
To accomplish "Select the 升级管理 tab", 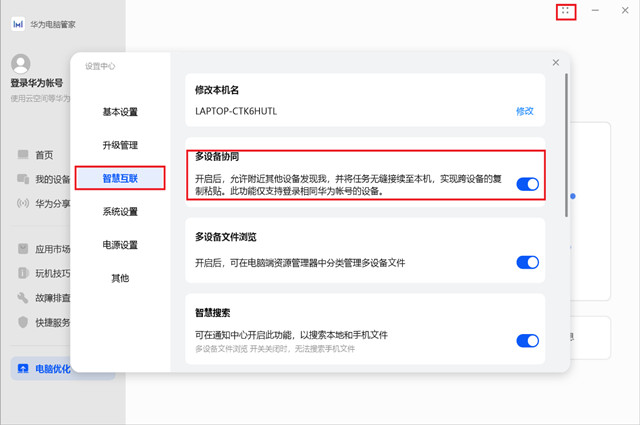I will [120, 145].
